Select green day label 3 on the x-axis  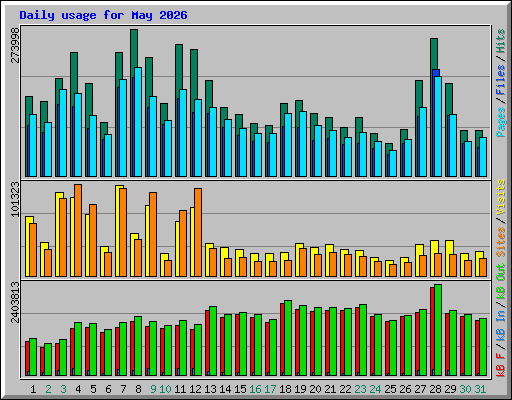pos(63,389)
